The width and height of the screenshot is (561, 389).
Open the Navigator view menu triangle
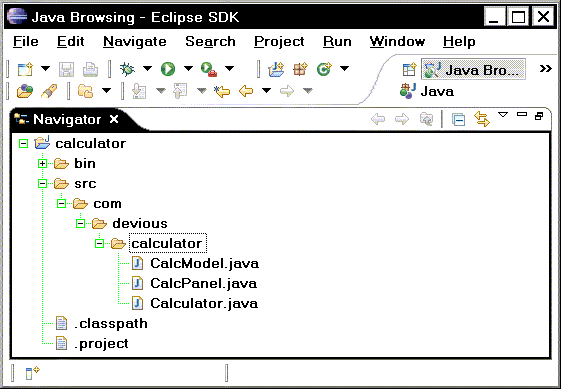coord(503,115)
